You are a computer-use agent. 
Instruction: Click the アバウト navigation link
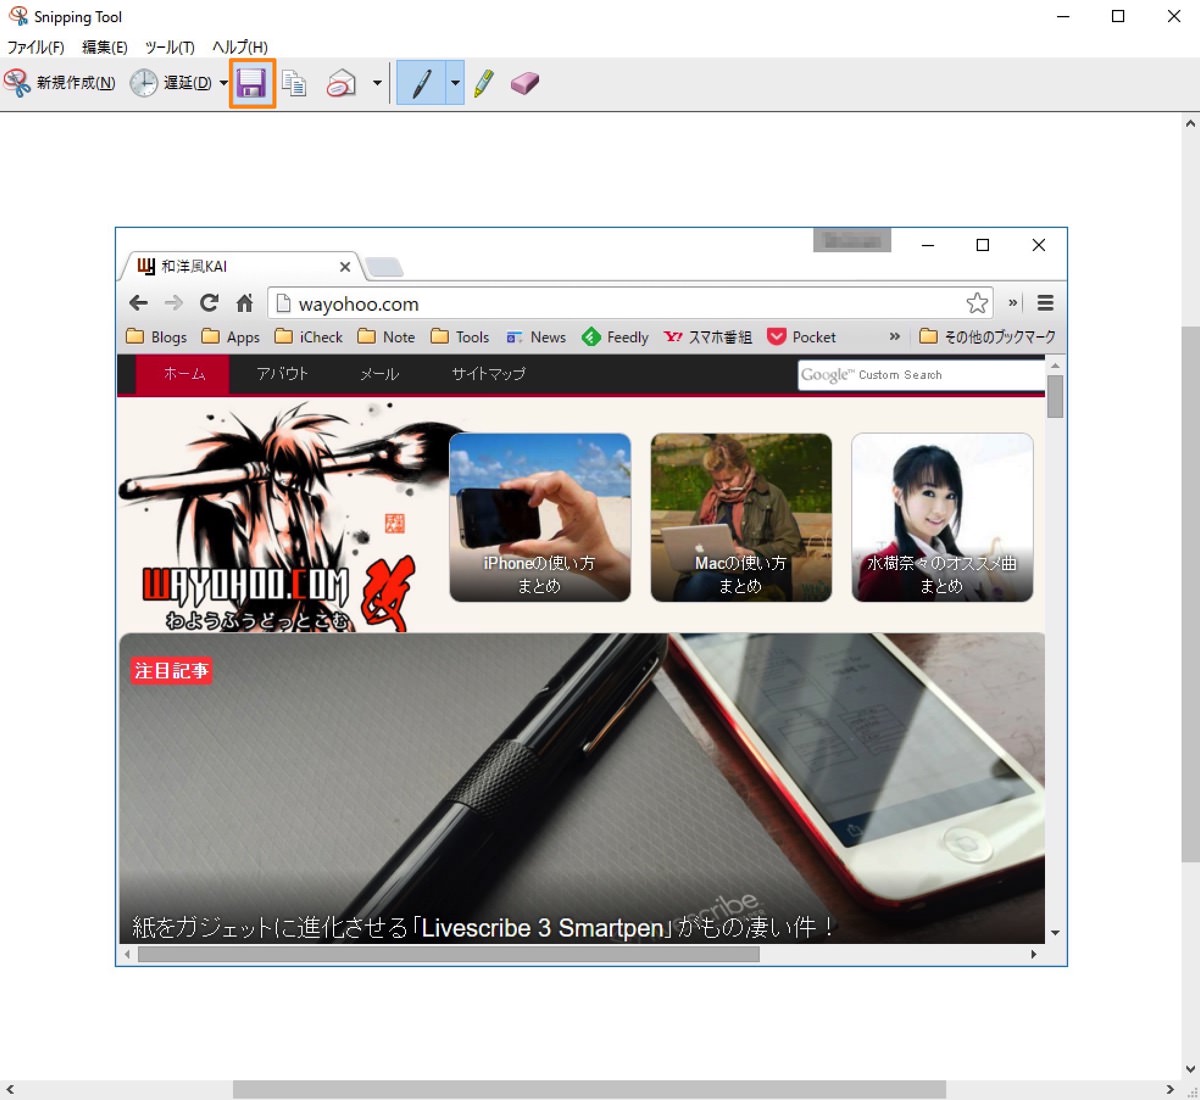[282, 374]
